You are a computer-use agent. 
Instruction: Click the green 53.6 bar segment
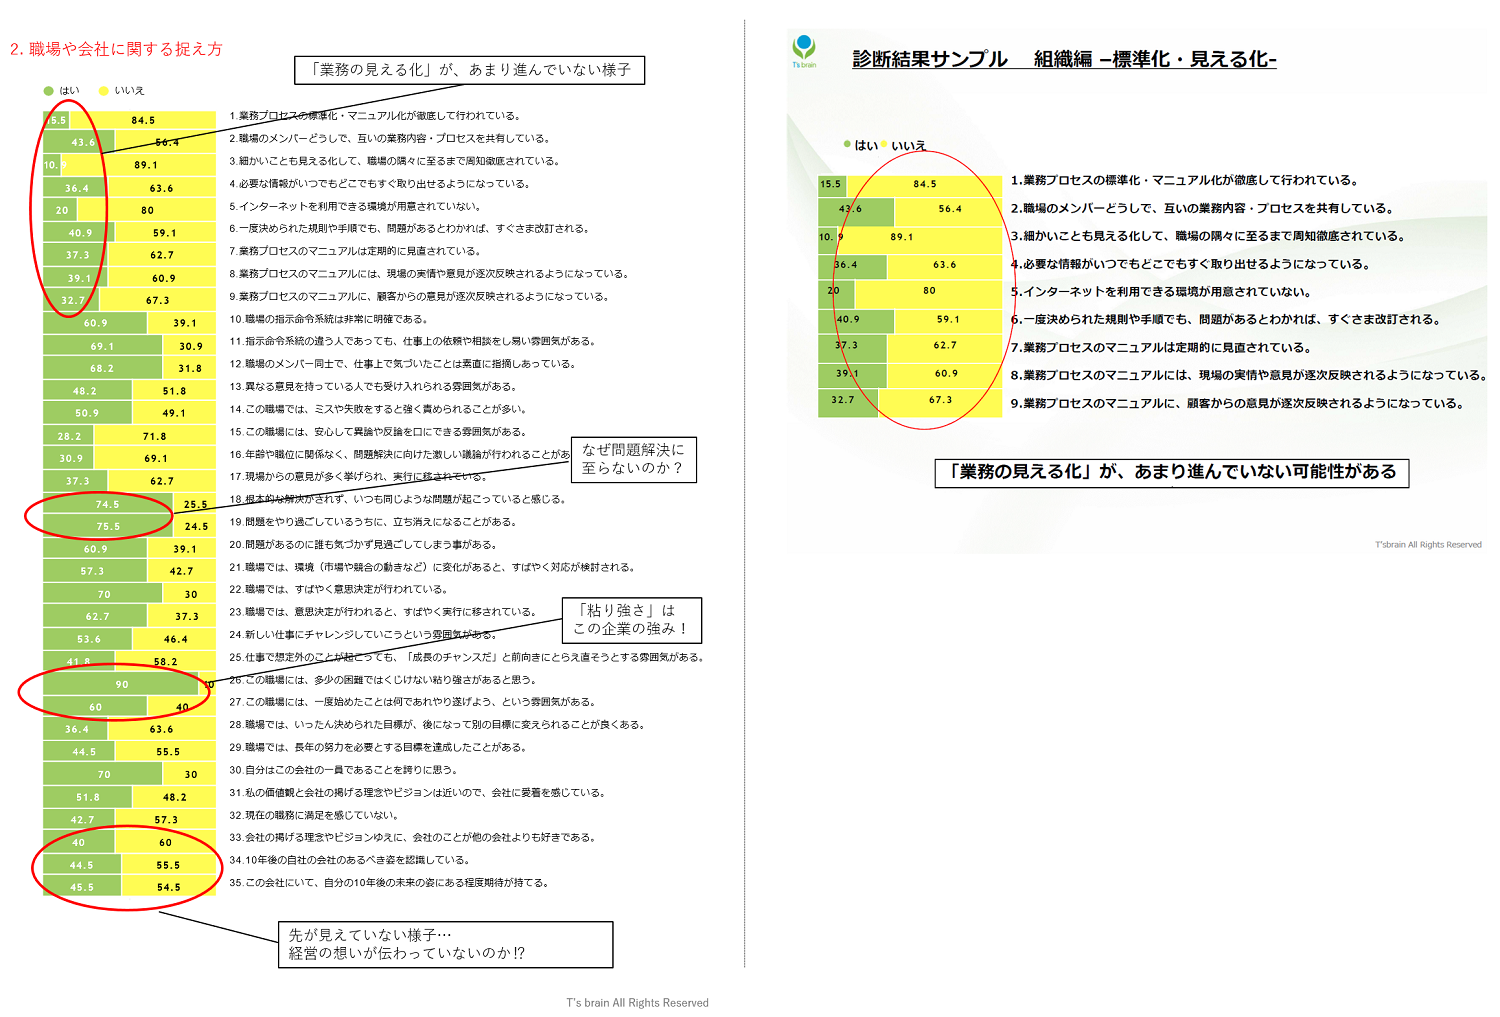click(x=89, y=639)
